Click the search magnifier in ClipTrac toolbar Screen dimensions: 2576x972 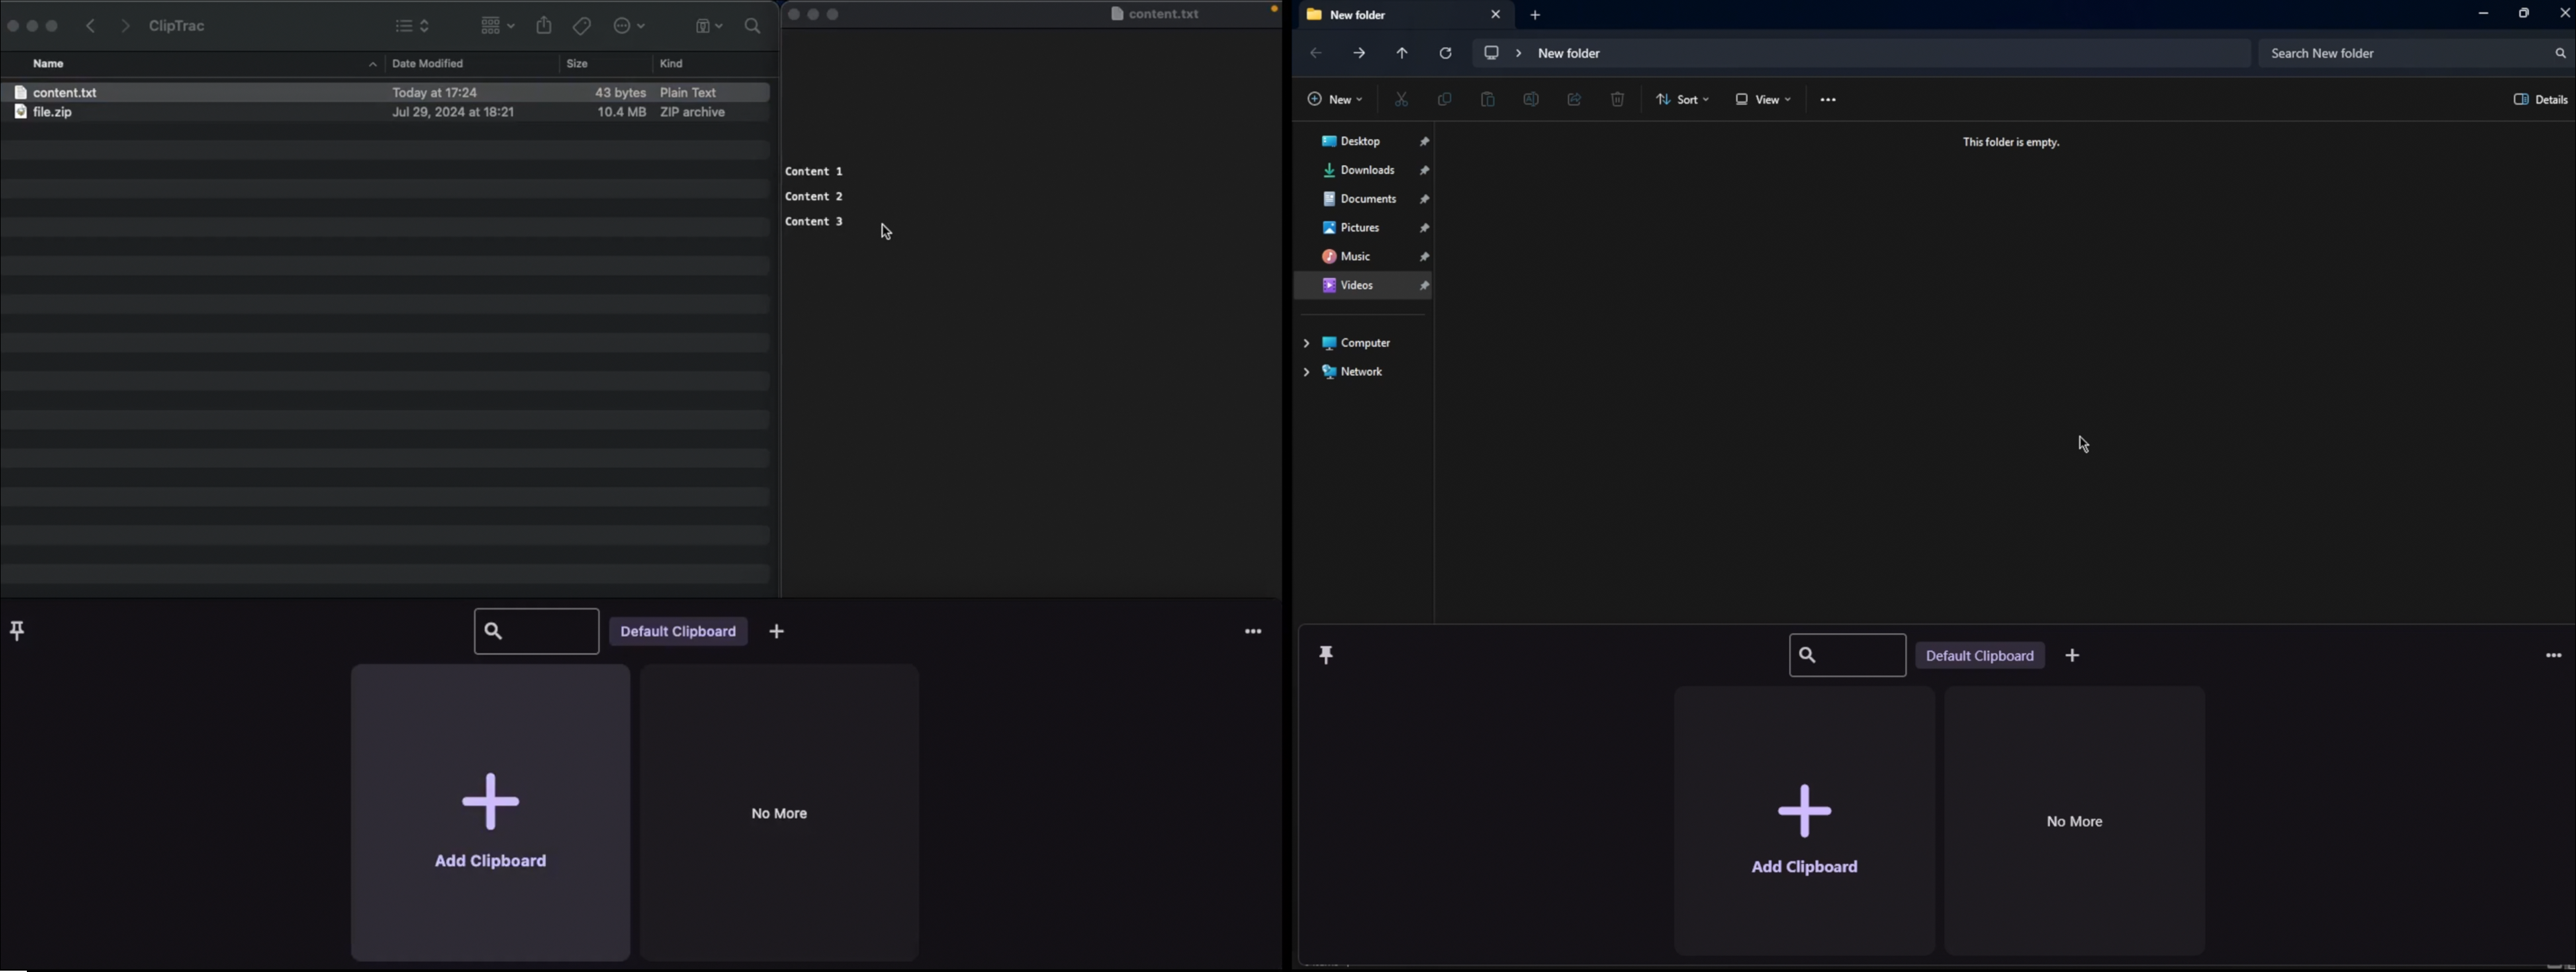[753, 26]
